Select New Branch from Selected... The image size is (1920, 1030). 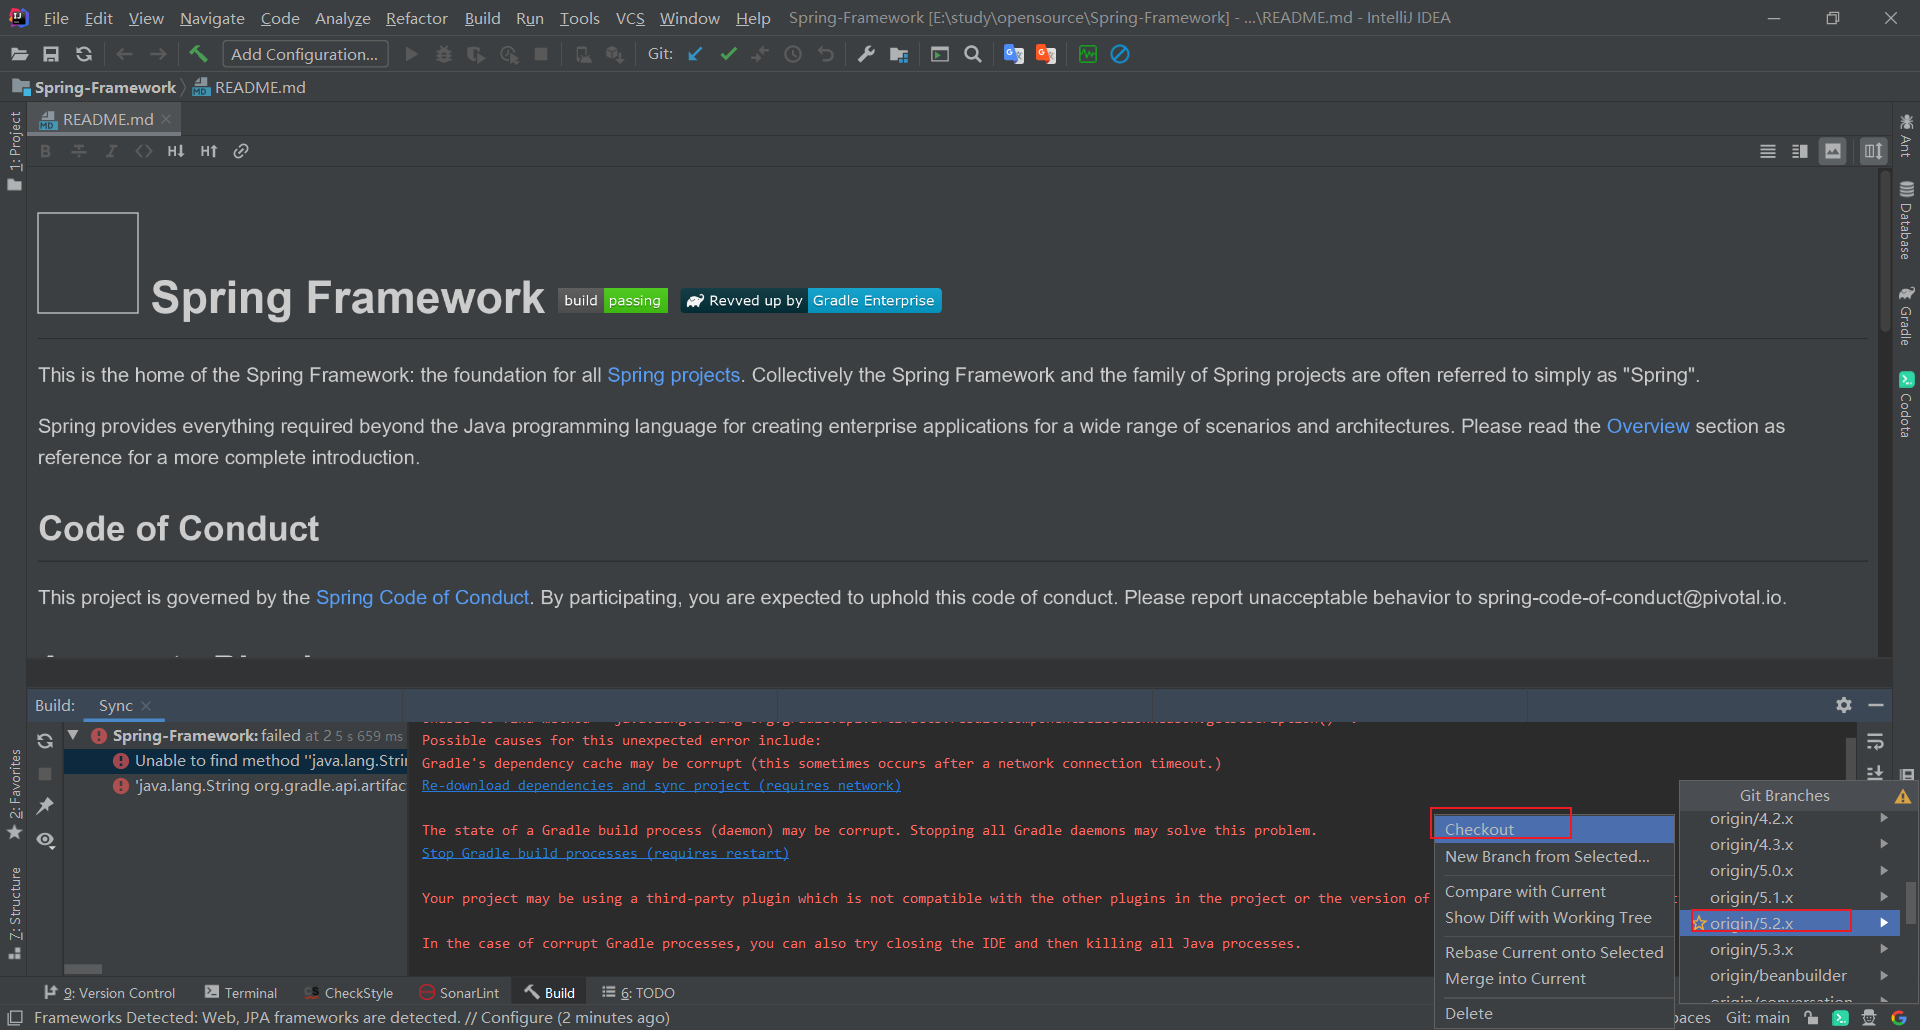(x=1554, y=856)
